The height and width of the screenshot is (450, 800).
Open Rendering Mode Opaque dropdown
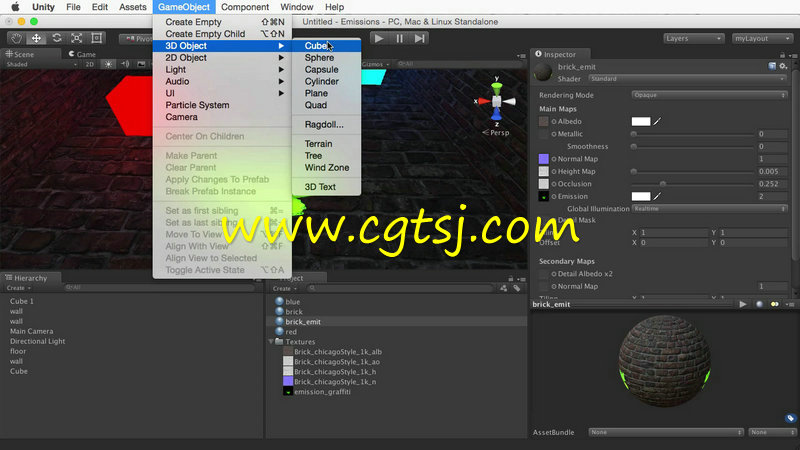click(709, 95)
